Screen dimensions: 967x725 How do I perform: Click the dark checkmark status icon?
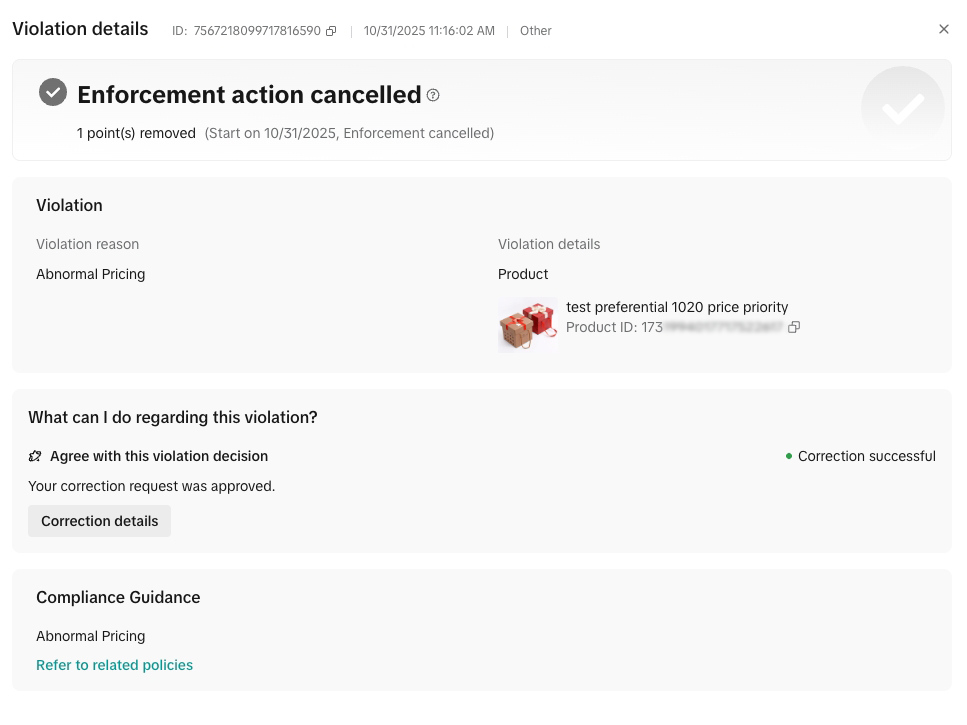coord(53,92)
